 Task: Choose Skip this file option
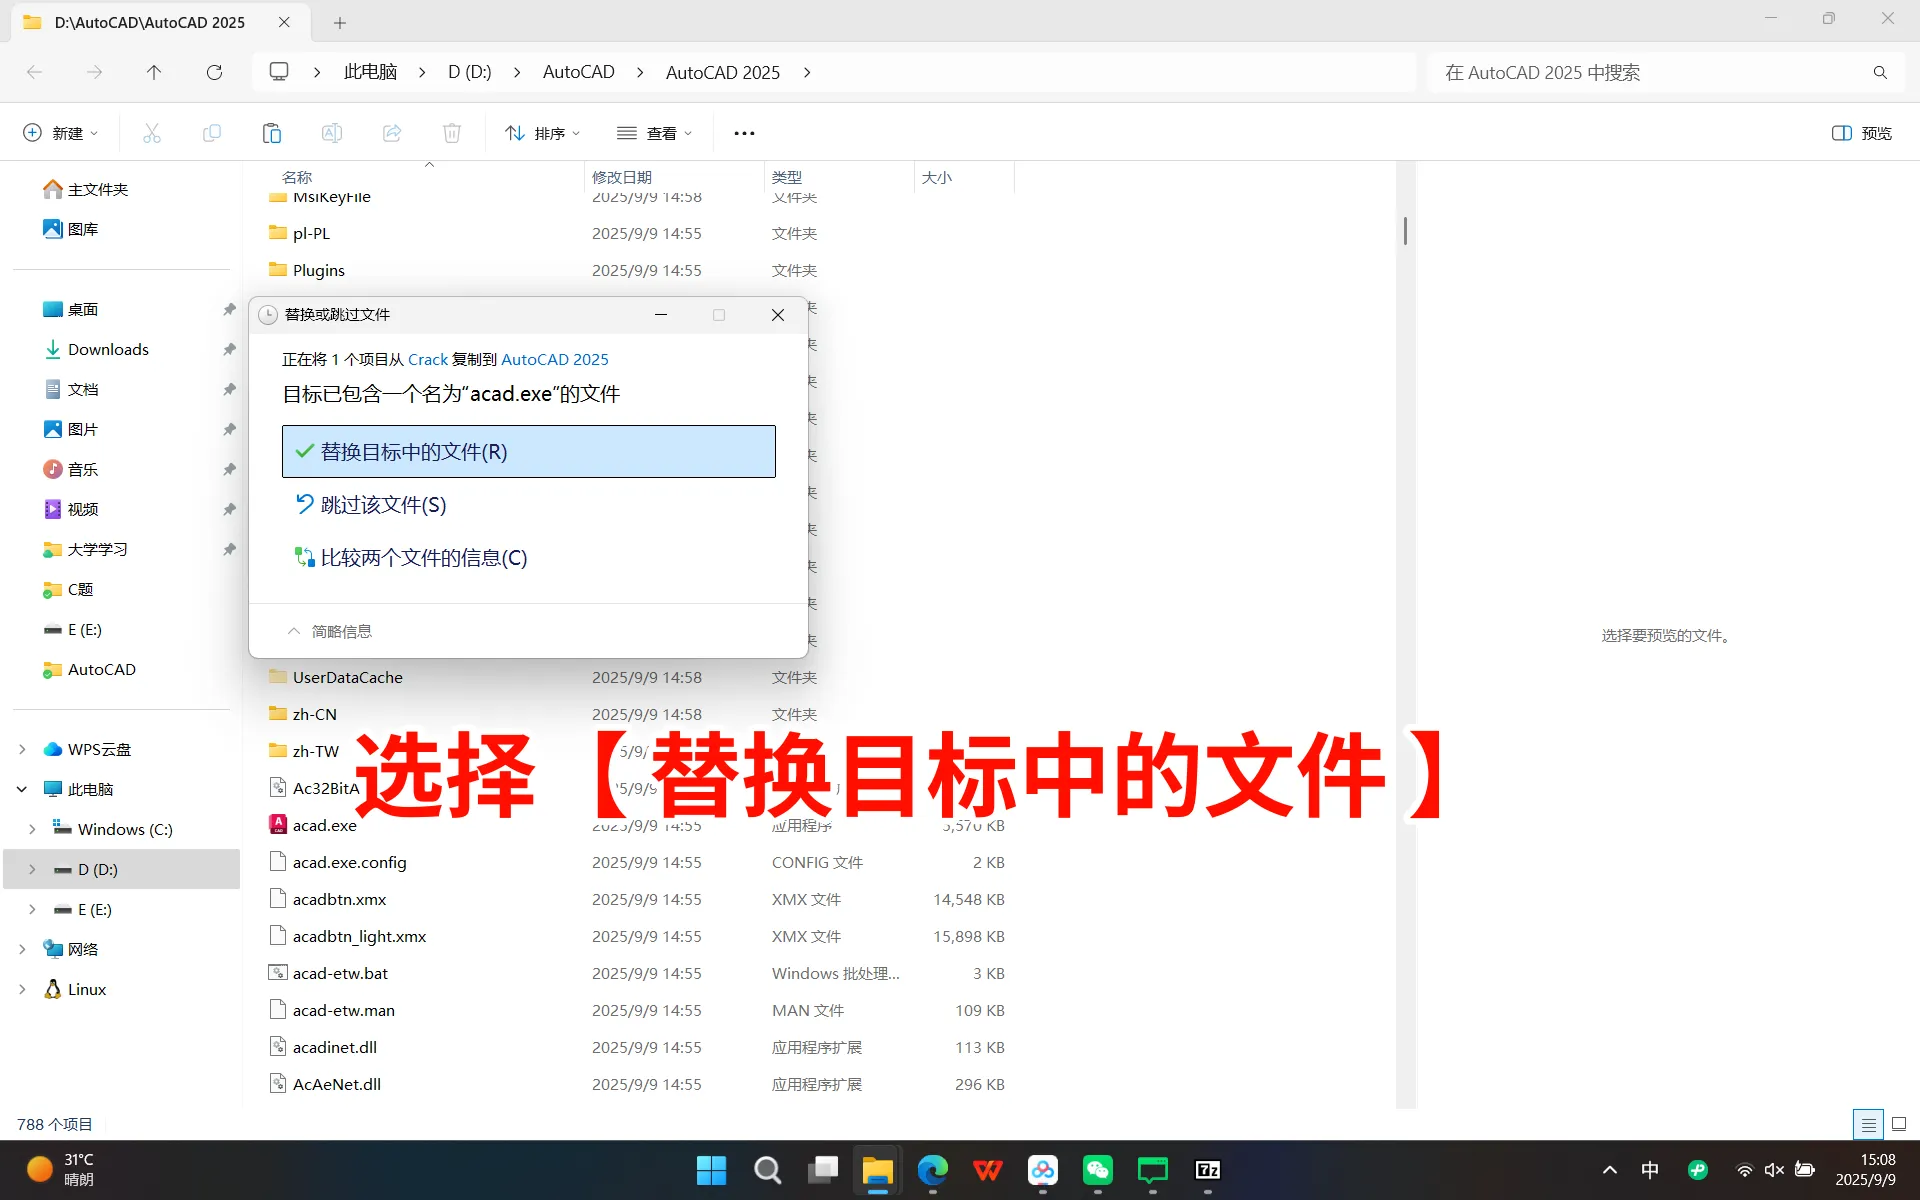pyautogui.click(x=383, y=505)
